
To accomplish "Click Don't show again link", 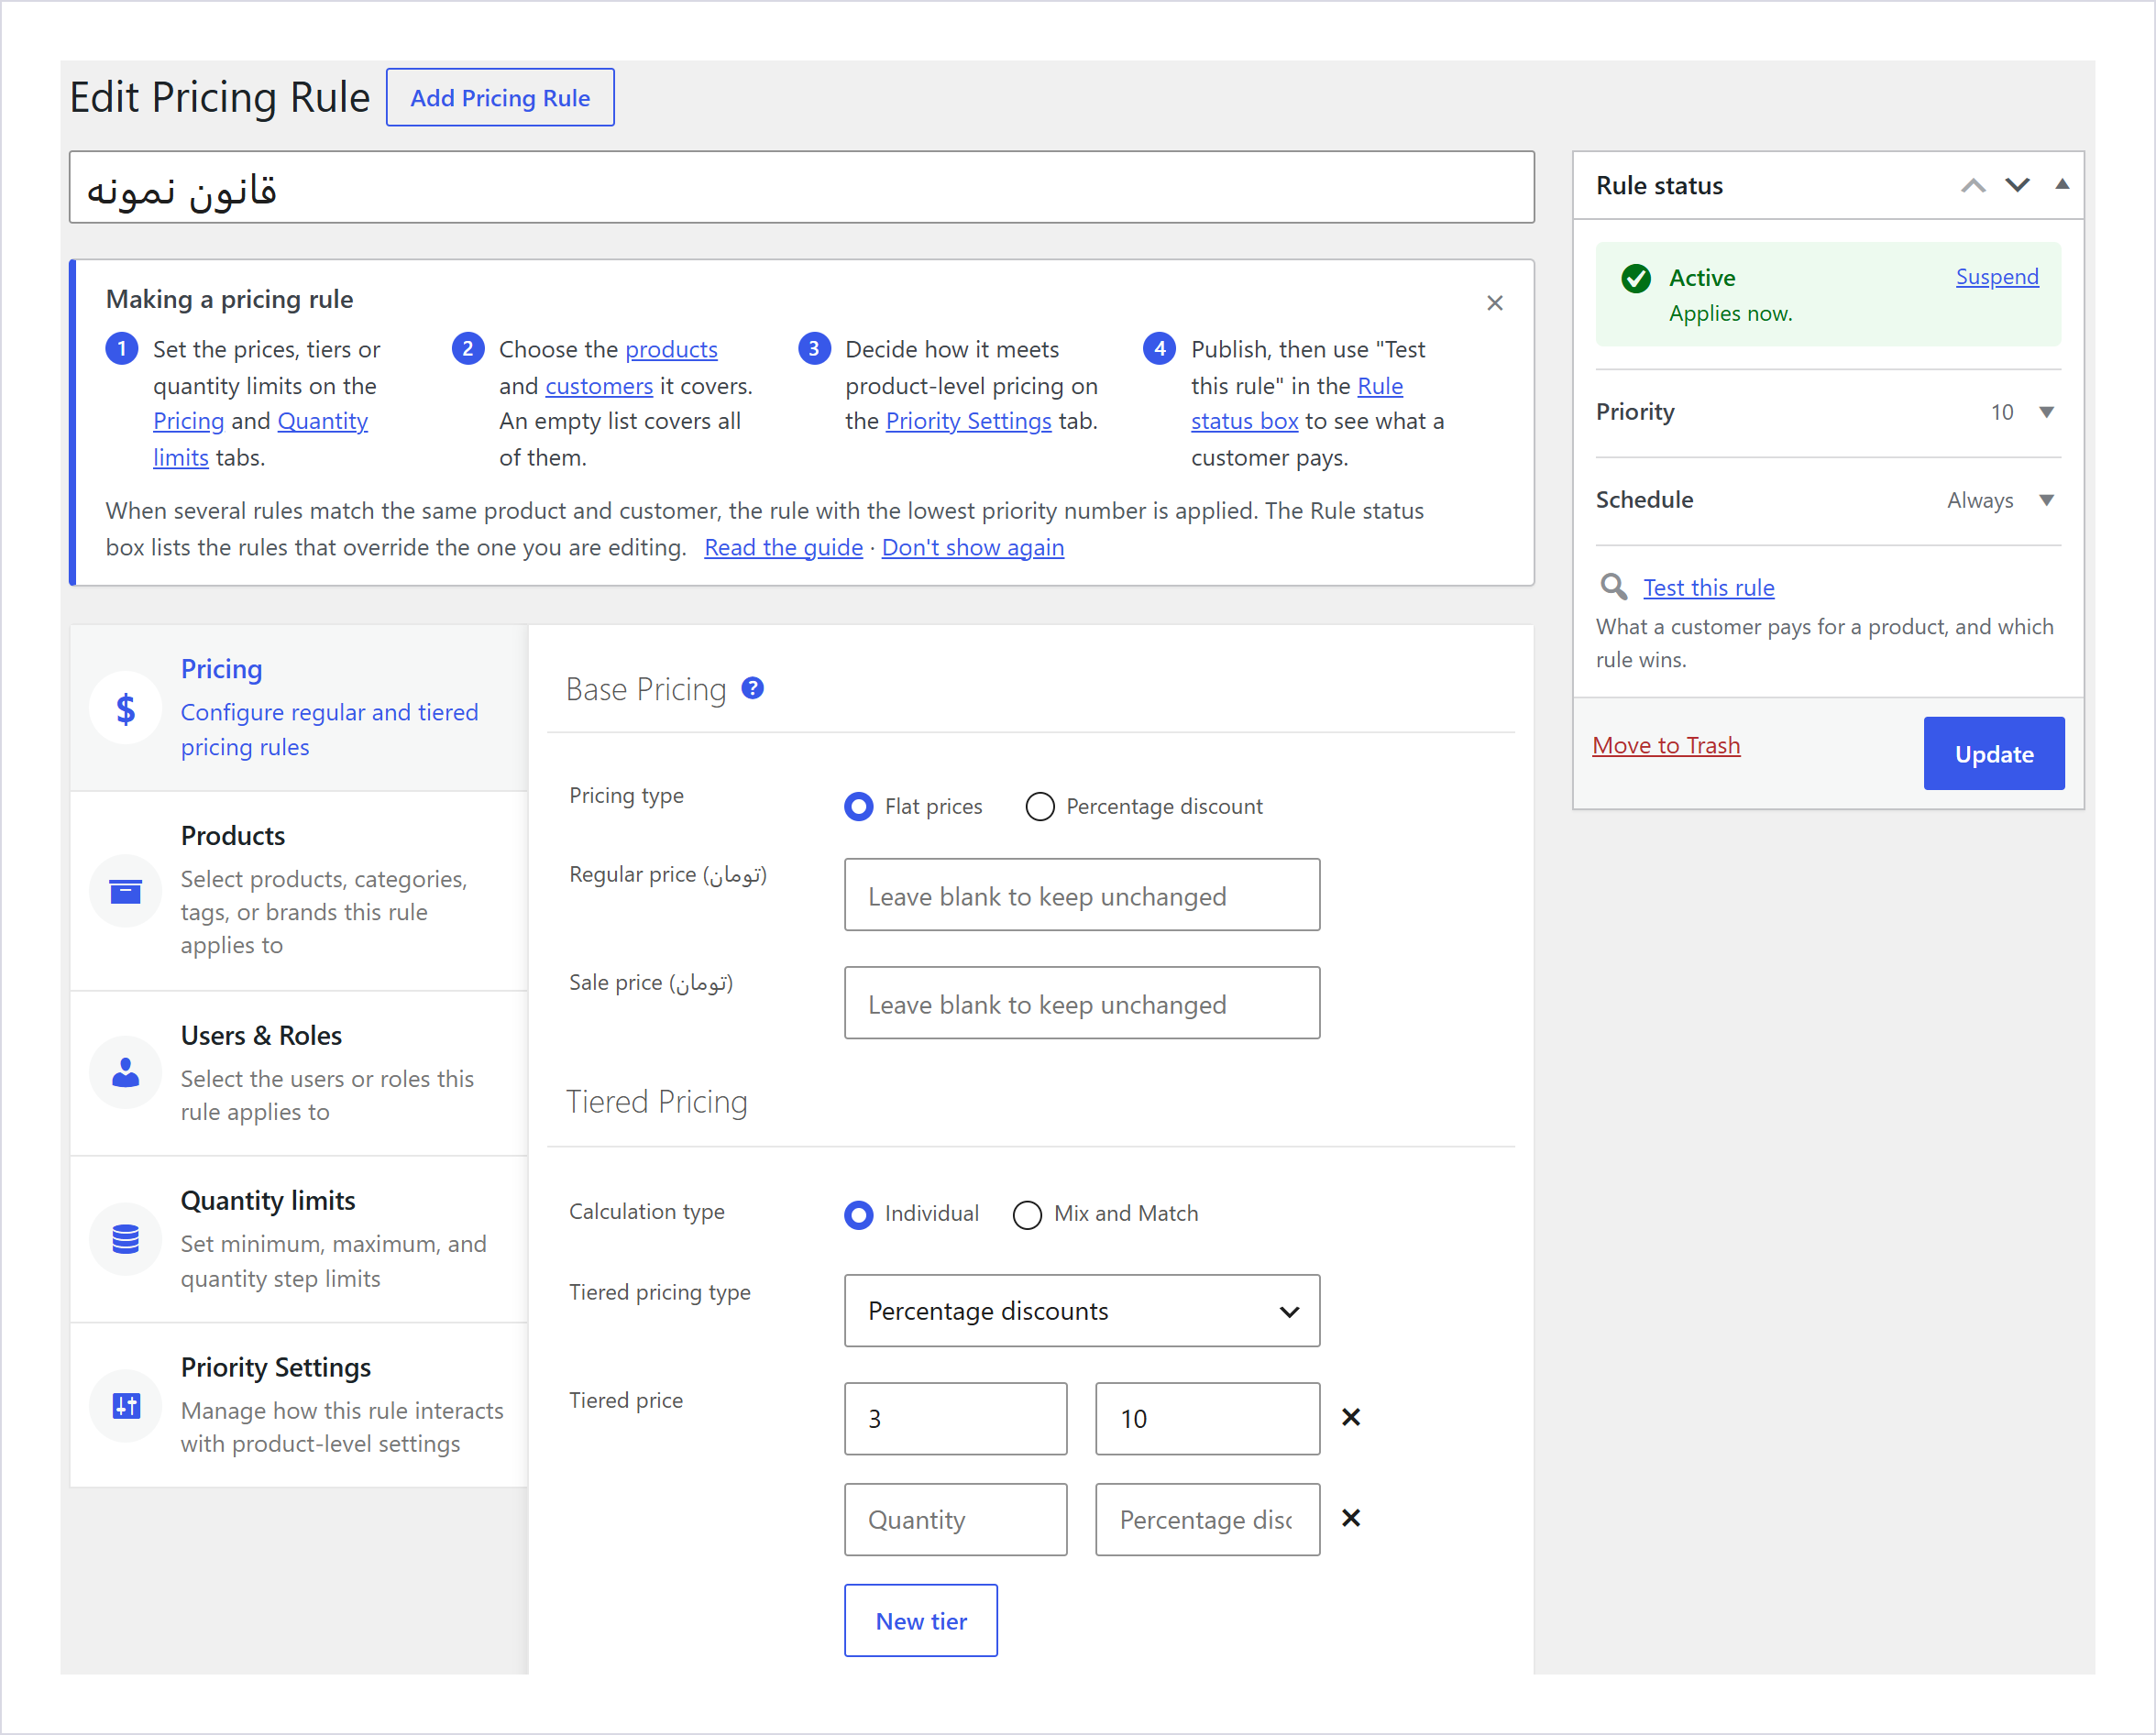I will [973, 547].
